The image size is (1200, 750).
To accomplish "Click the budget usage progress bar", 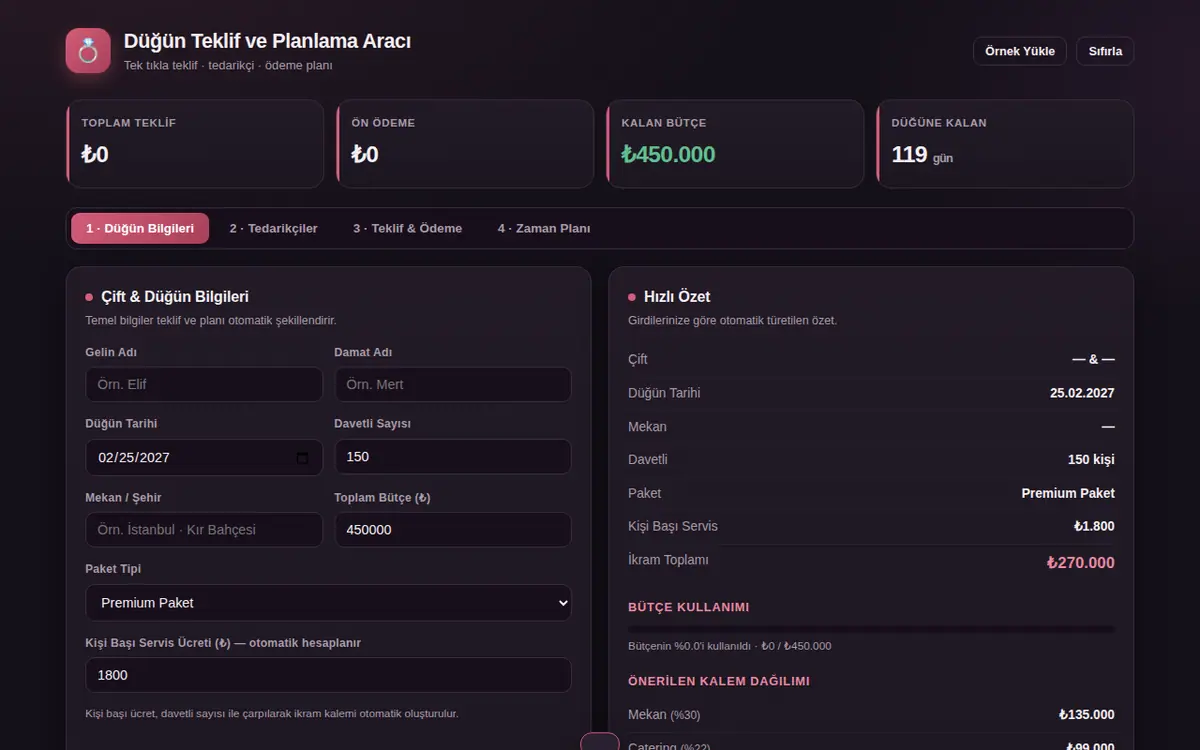I will coord(871,629).
